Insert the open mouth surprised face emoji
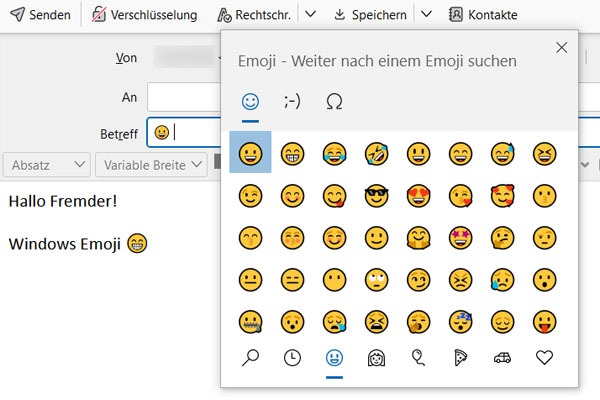Image resolution: width=600 pixels, height=400 pixels. (x=545, y=280)
